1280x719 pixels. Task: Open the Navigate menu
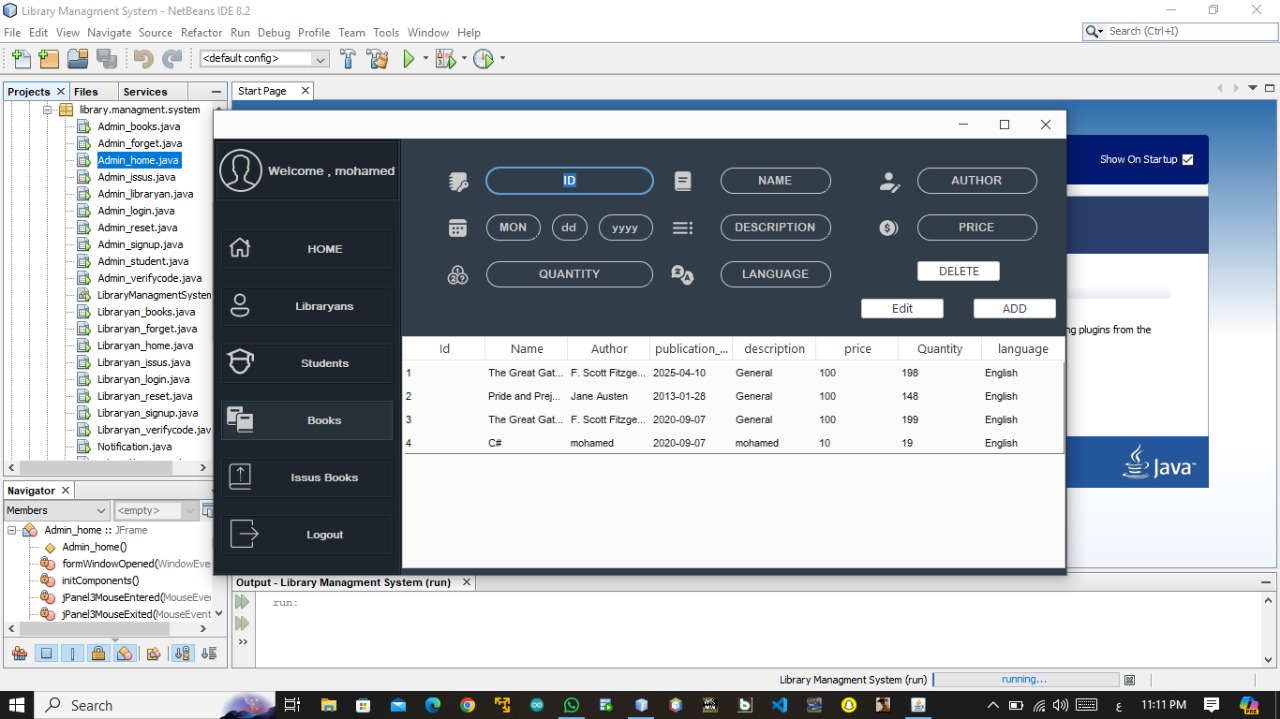(x=109, y=32)
